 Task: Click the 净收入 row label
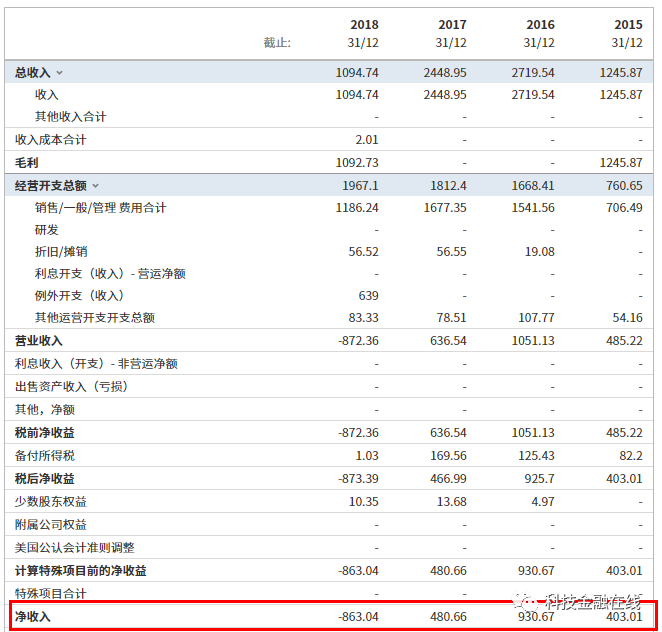33,617
